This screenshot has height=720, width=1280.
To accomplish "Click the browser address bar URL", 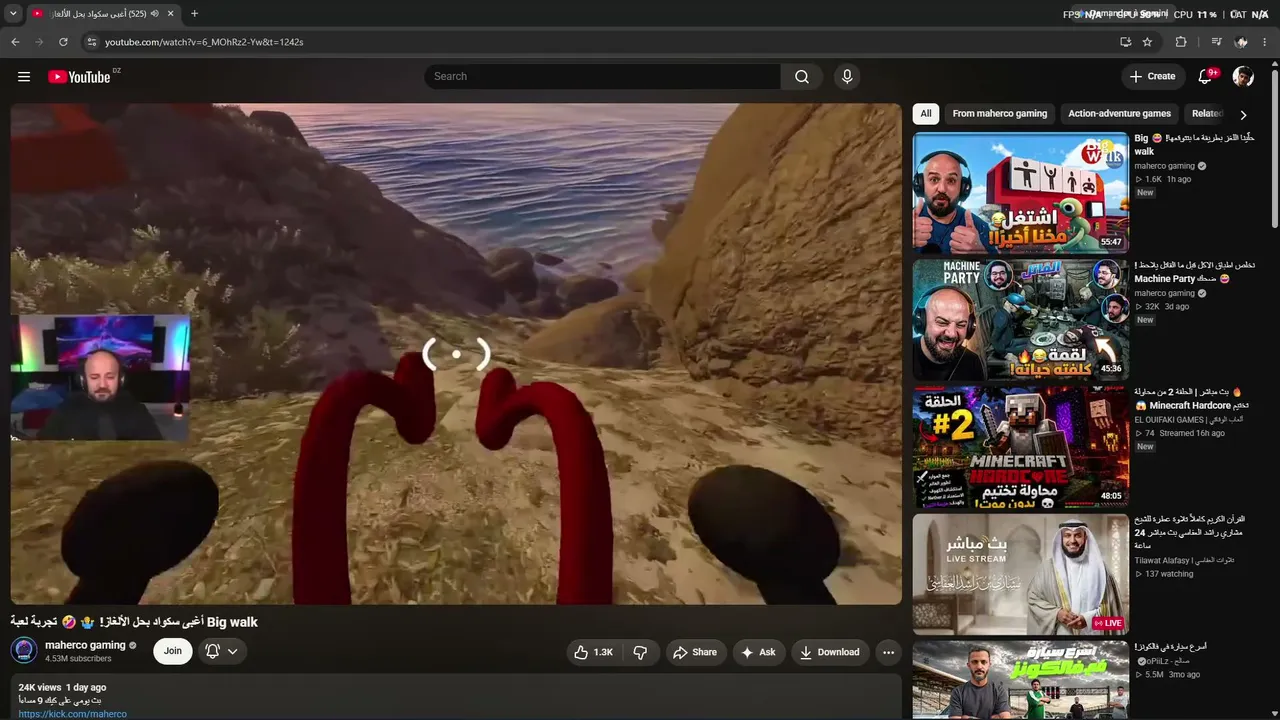I will point(204,42).
